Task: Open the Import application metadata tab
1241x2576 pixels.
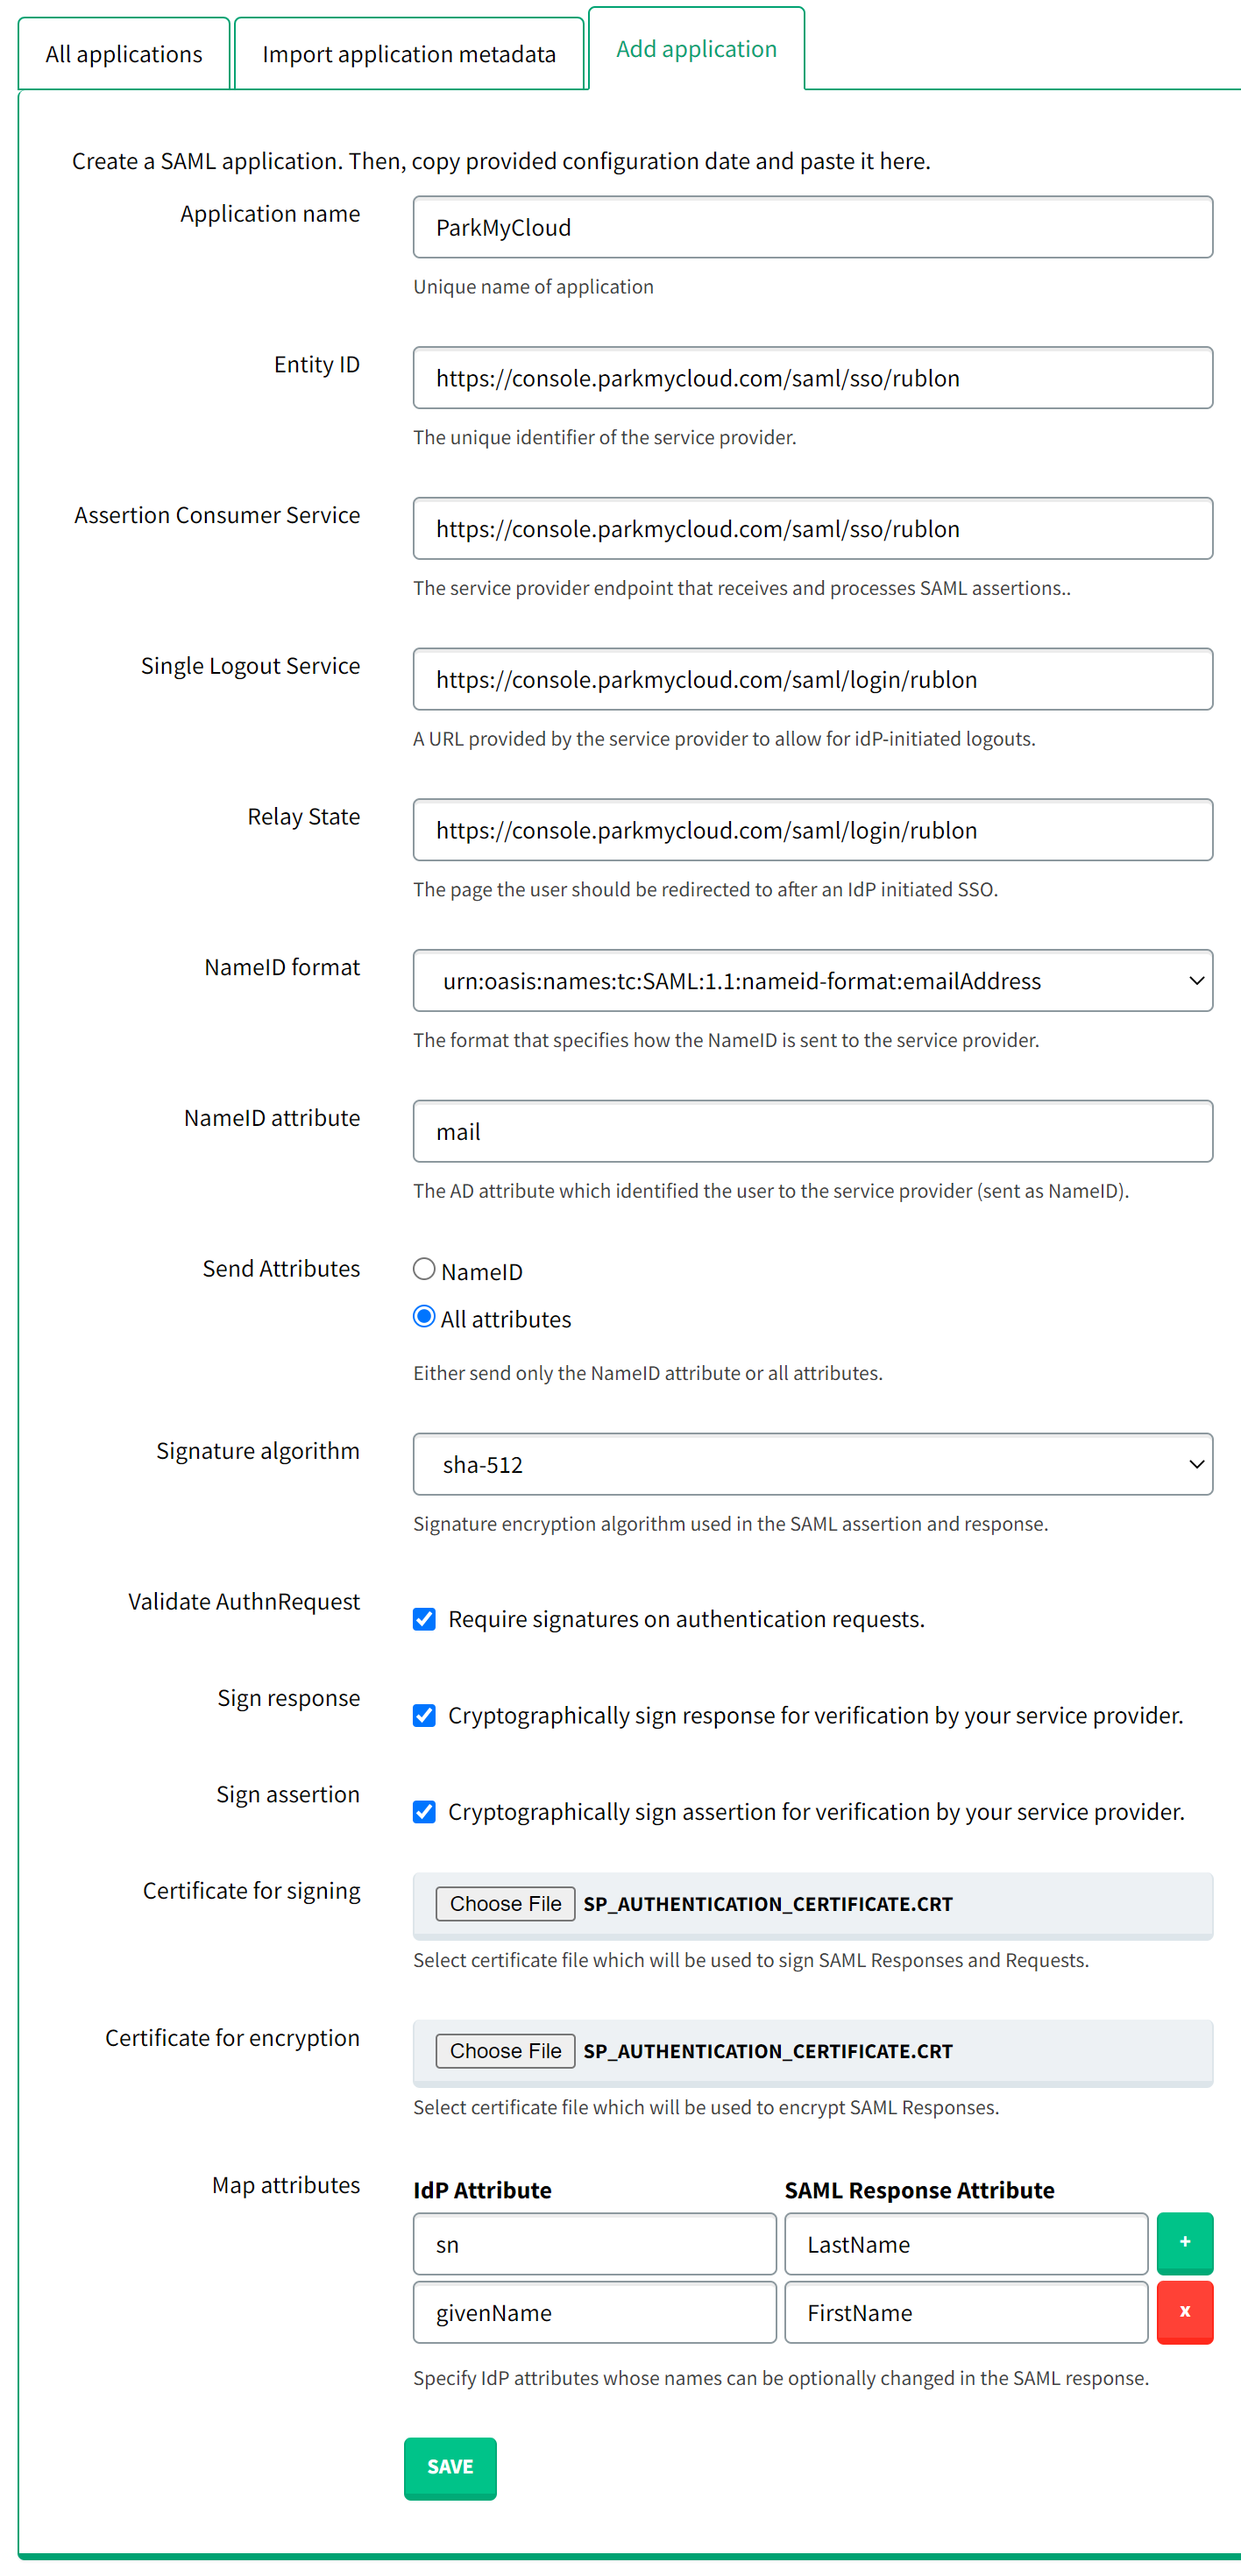Action: pyautogui.click(x=409, y=54)
